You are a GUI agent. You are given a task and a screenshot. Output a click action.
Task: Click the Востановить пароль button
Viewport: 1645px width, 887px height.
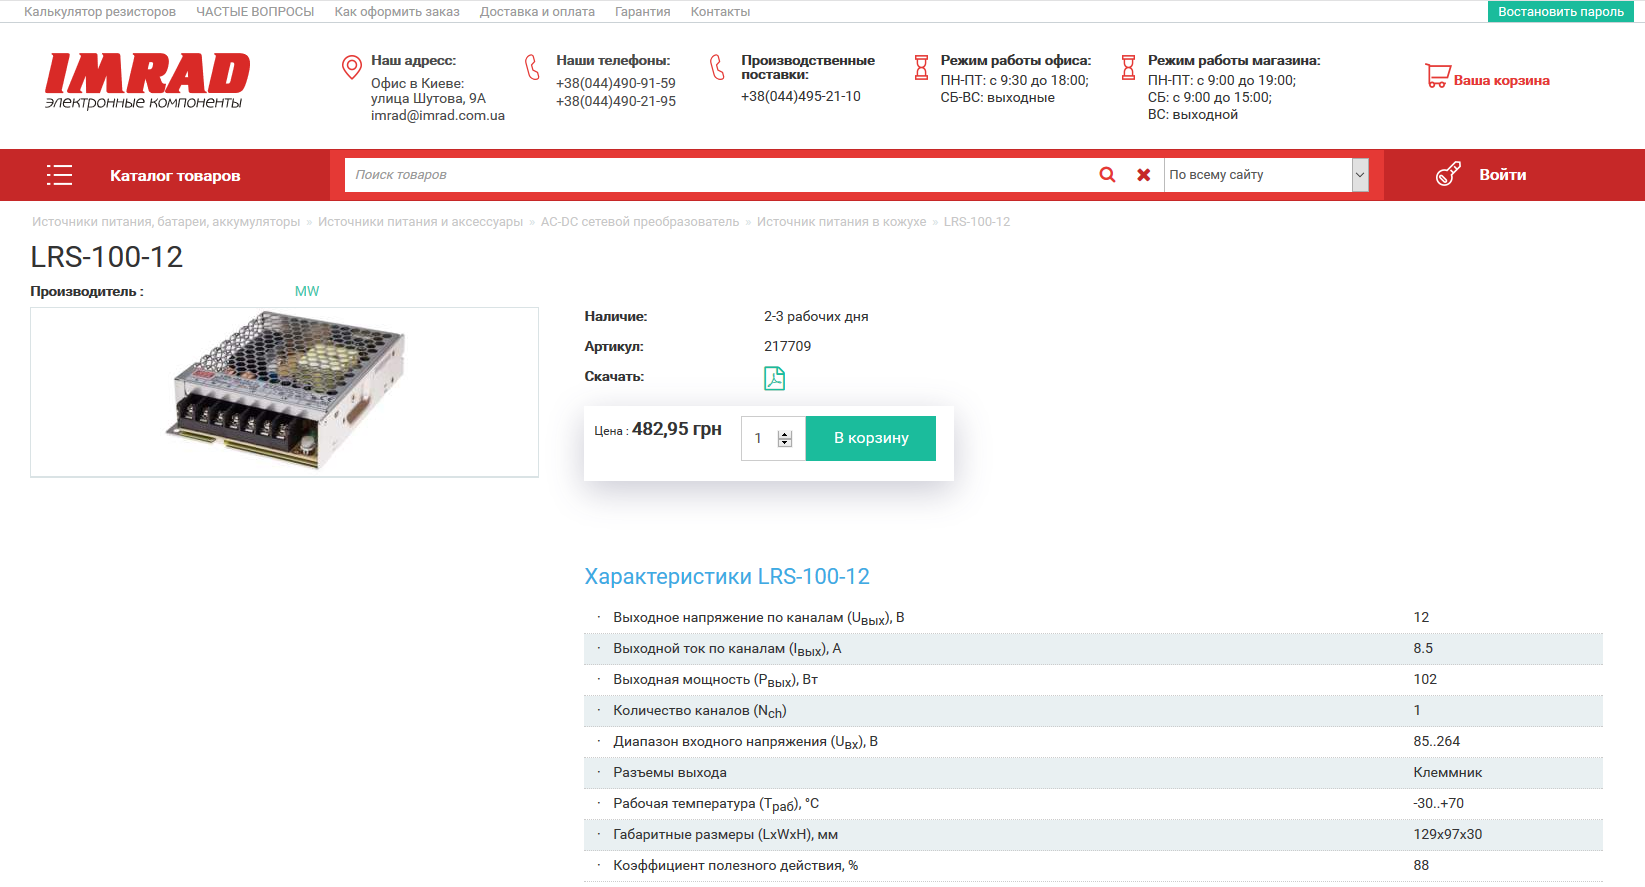pos(1561,11)
